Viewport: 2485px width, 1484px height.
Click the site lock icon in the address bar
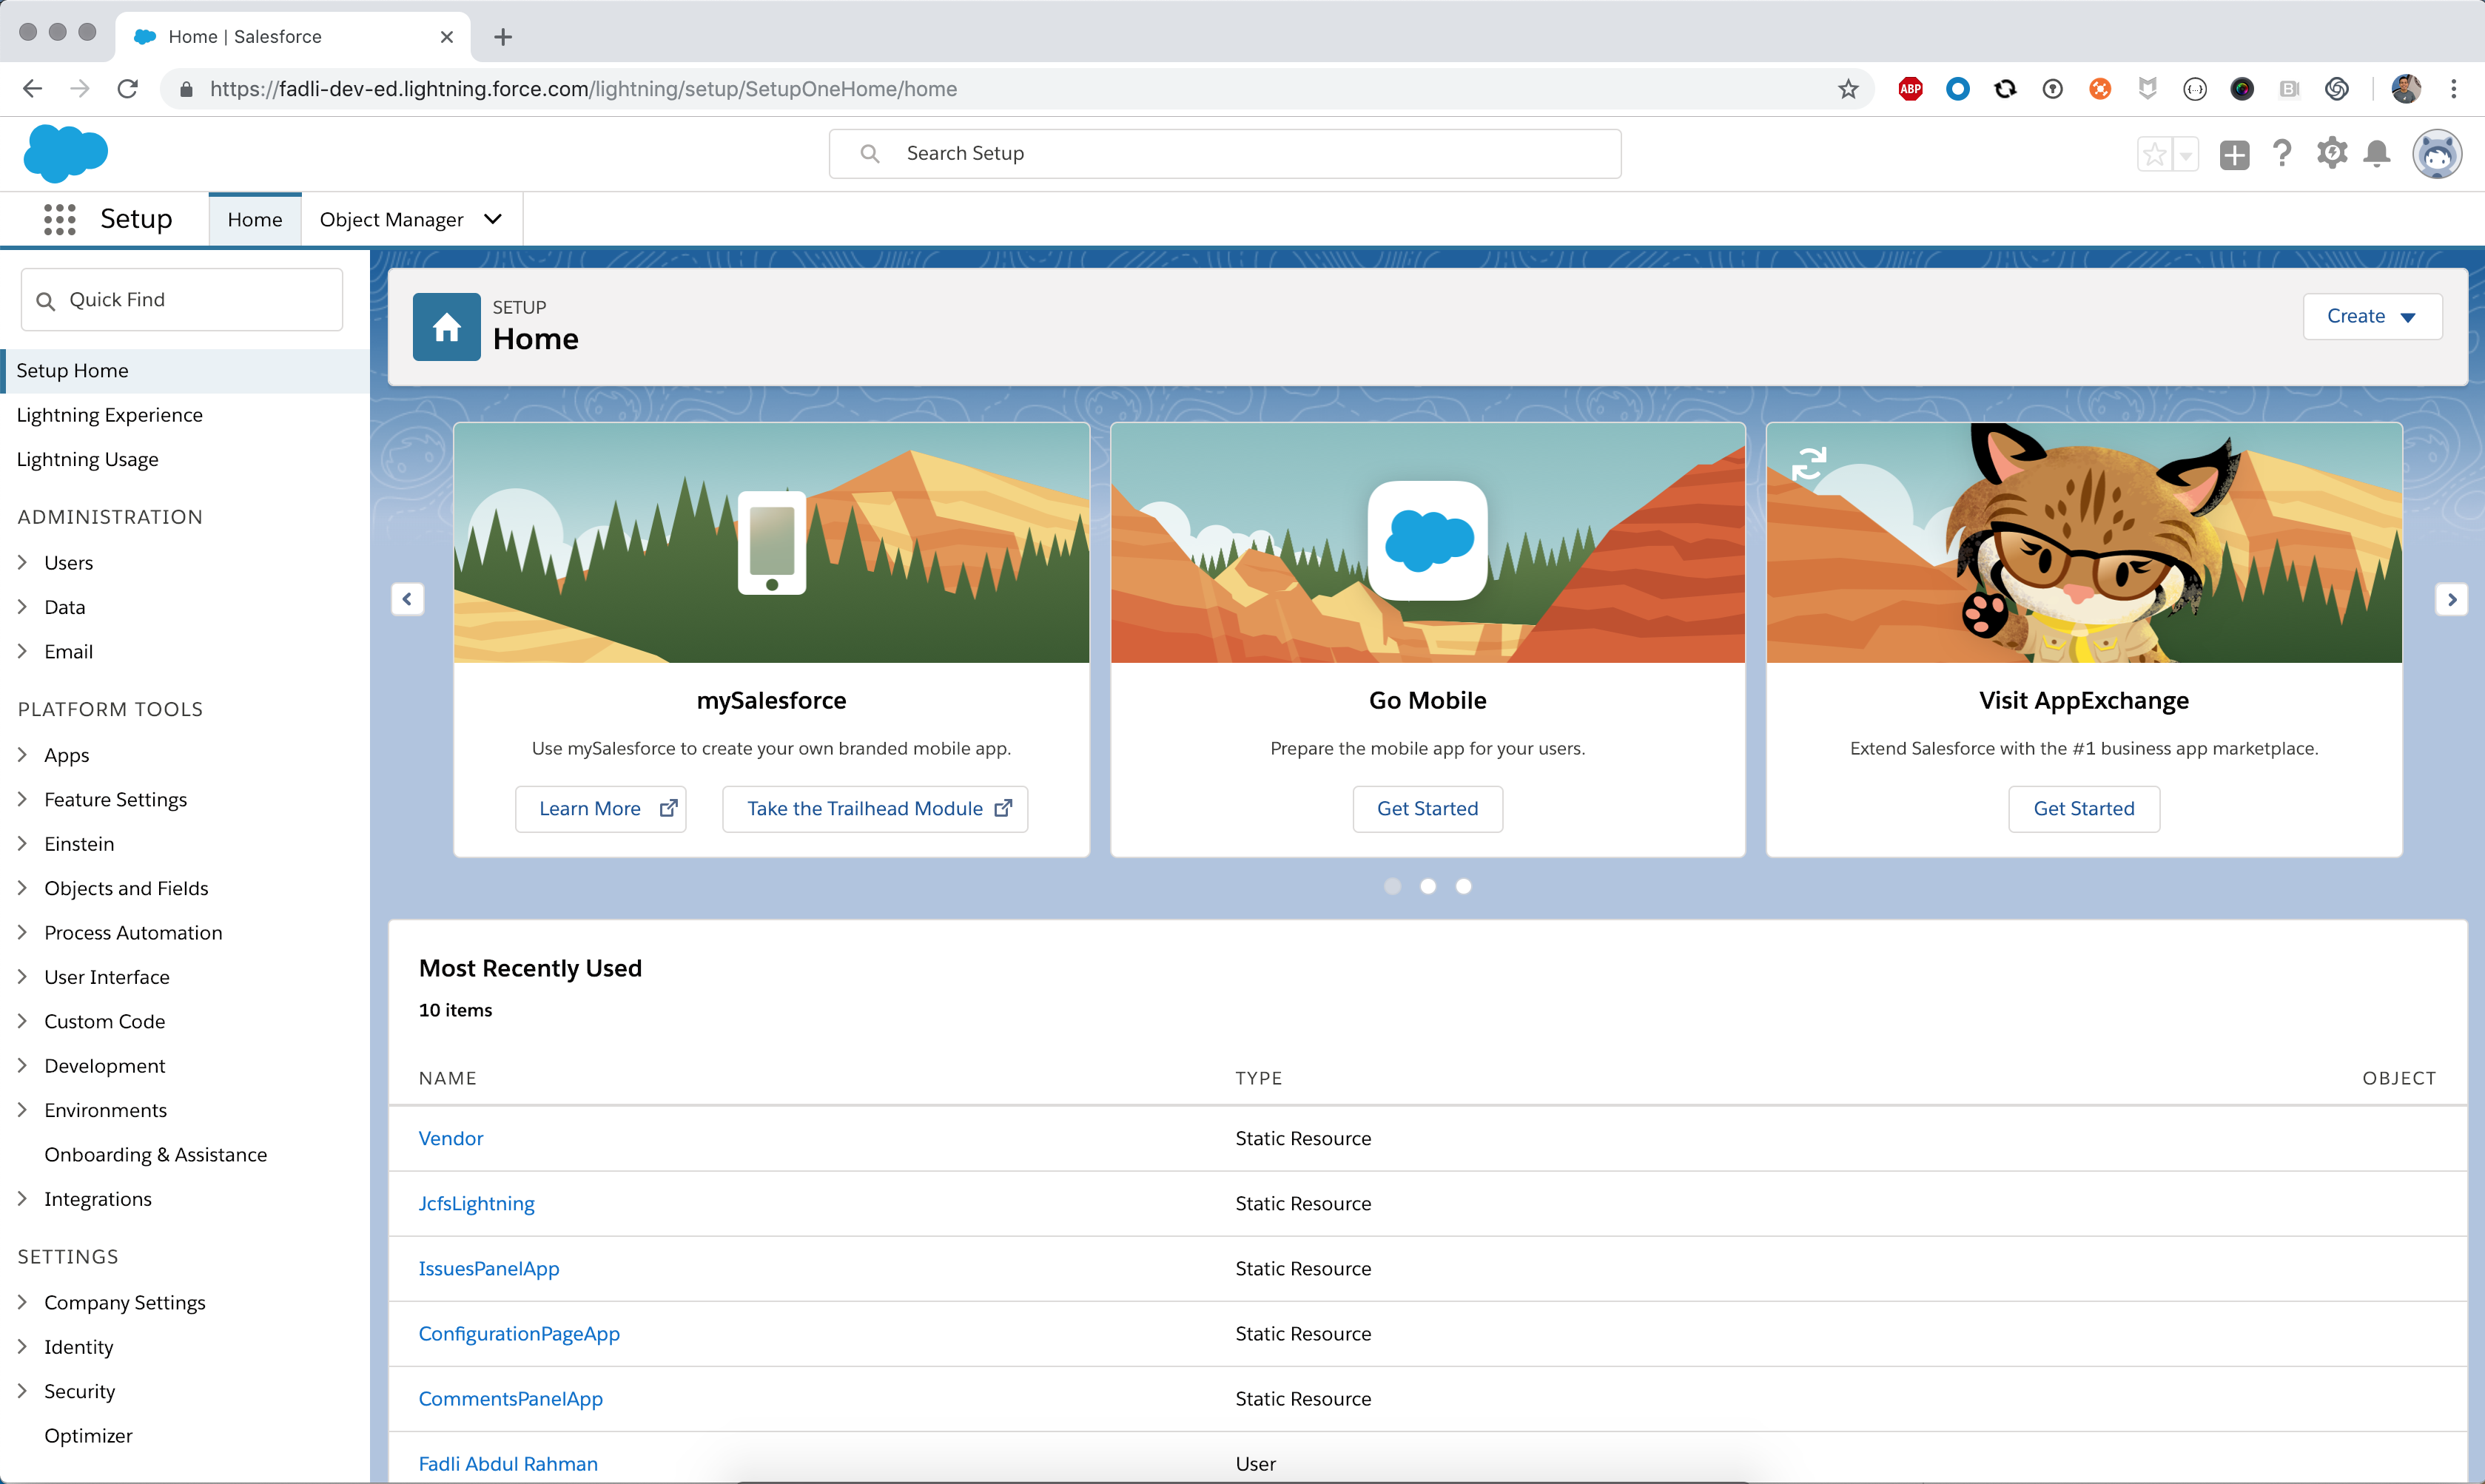[186, 89]
